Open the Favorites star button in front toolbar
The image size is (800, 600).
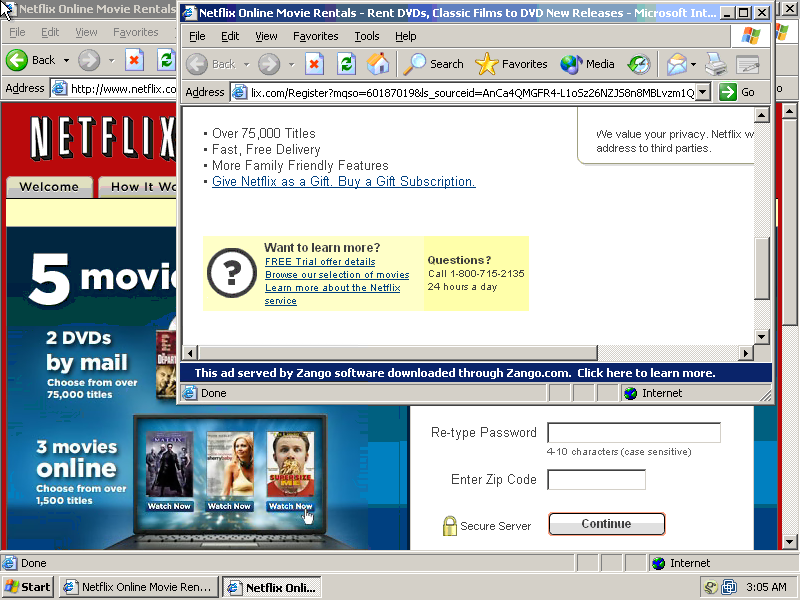[511, 64]
